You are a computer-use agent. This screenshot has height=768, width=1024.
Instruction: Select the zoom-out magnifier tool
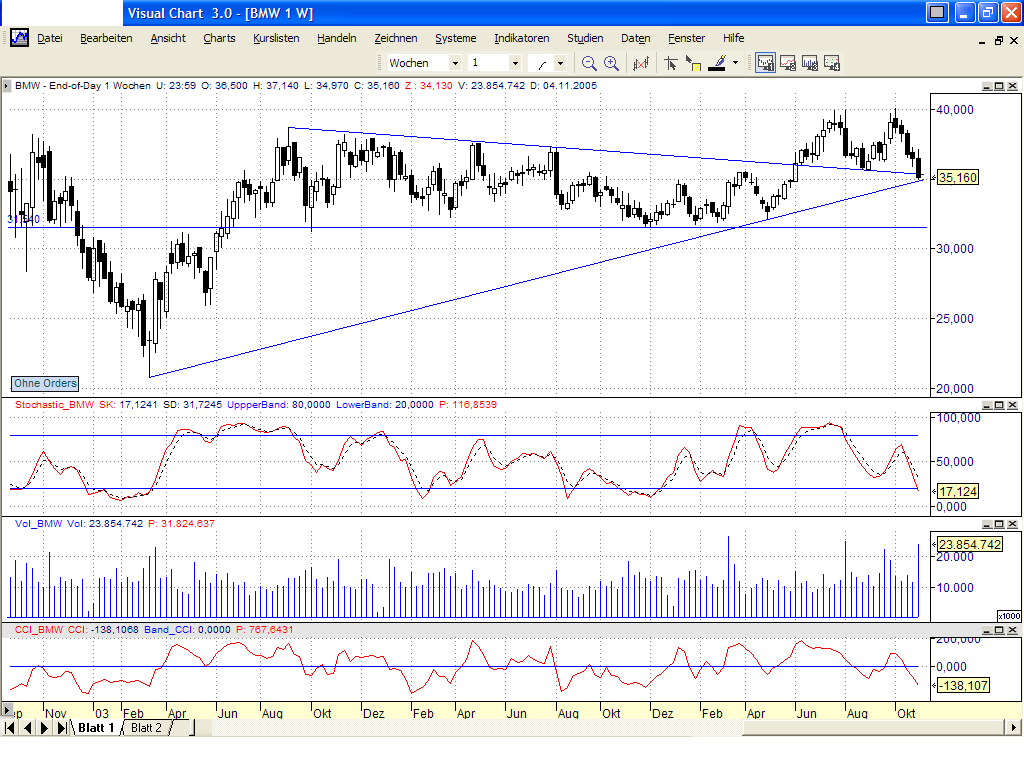[588, 62]
